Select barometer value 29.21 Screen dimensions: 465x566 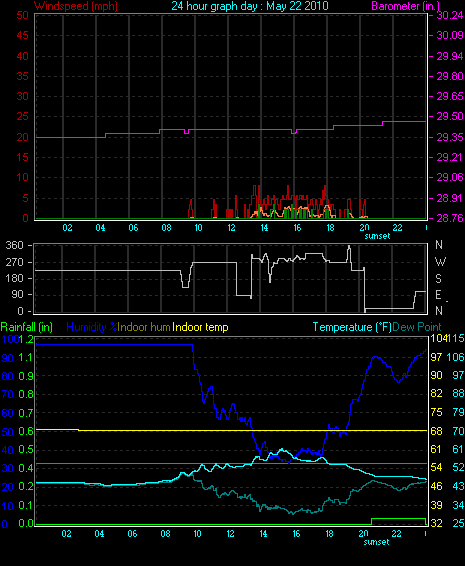click(x=450, y=157)
